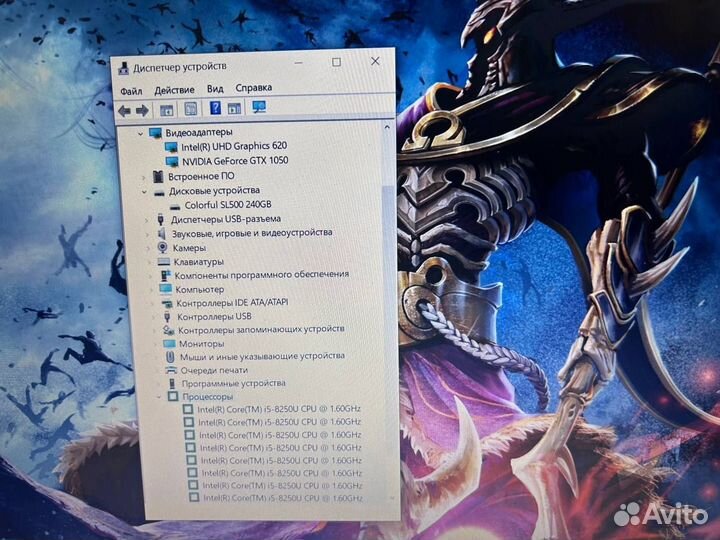Click the Клавиатуры keyboard icon
The width and height of the screenshot is (720, 540).
(x=163, y=262)
